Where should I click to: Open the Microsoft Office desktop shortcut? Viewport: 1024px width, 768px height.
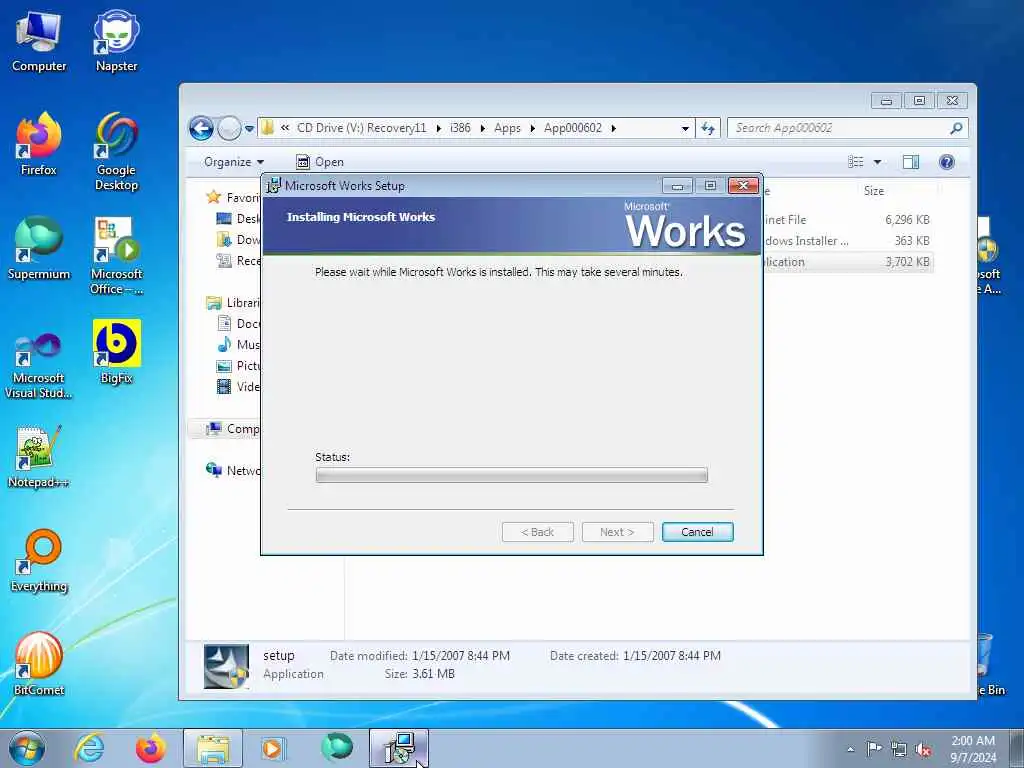[116, 256]
